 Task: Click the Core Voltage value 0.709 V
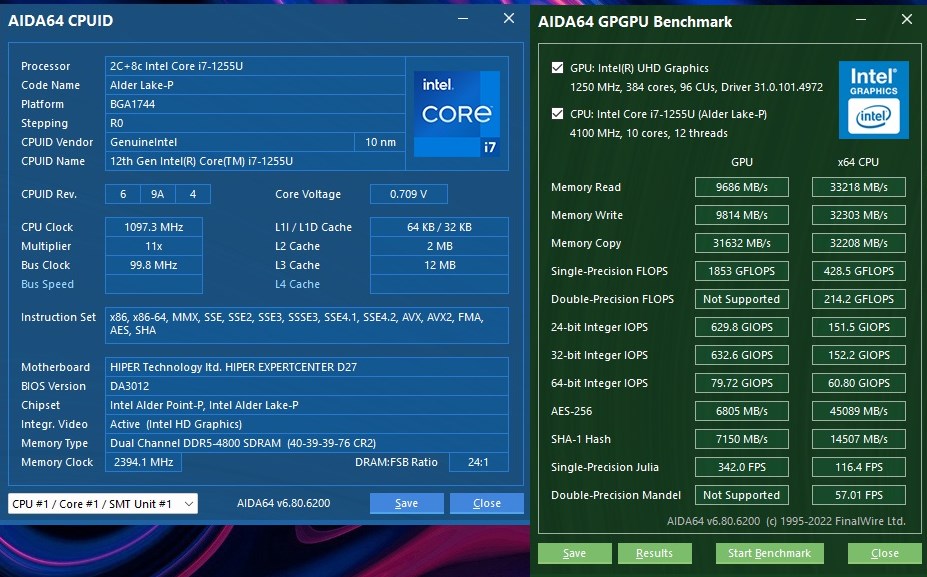(409, 194)
